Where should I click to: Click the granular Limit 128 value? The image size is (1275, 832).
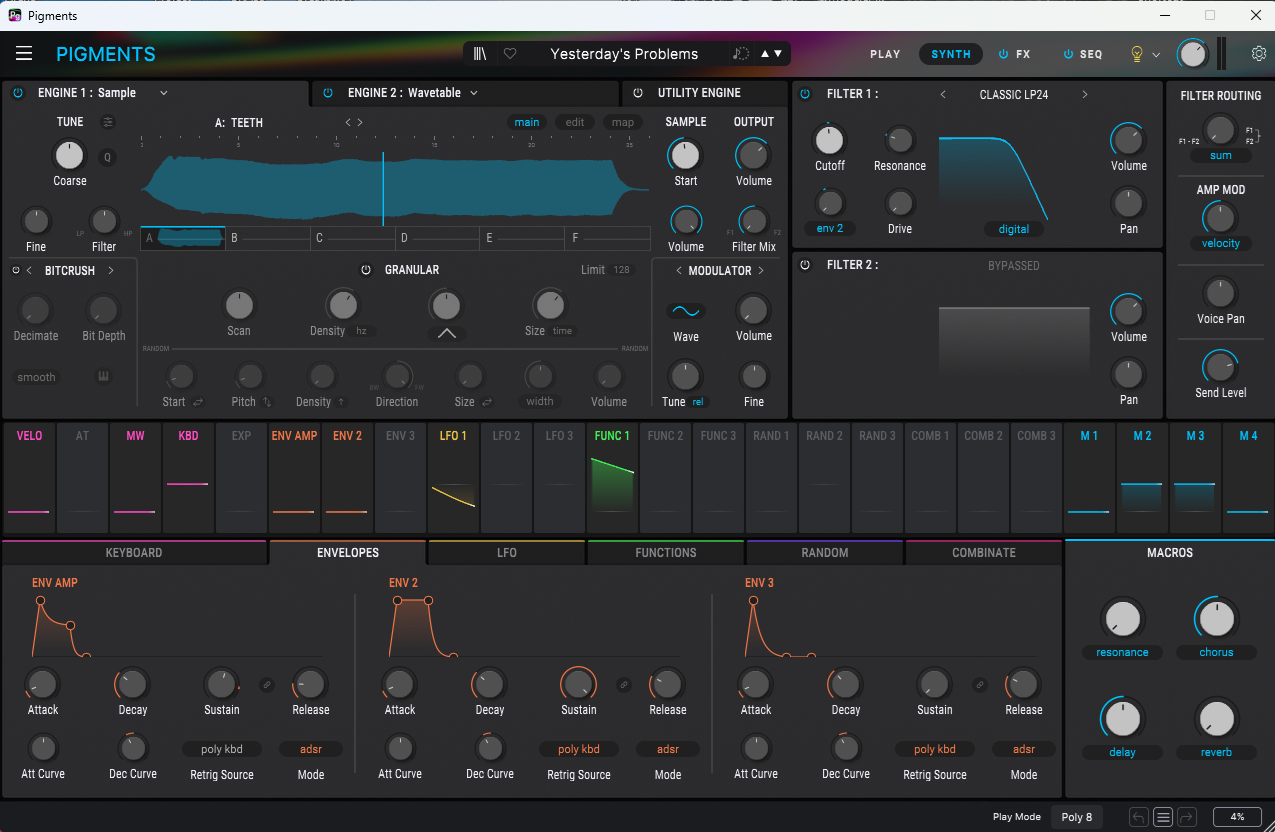pyautogui.click(x=622, y=270)
